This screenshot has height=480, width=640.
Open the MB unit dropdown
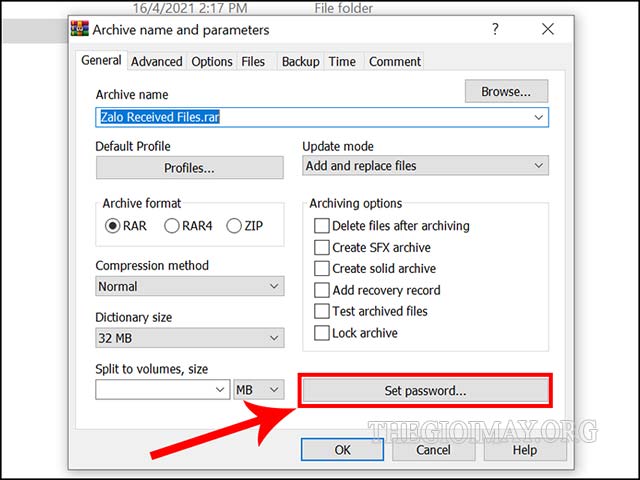[259, 390]
